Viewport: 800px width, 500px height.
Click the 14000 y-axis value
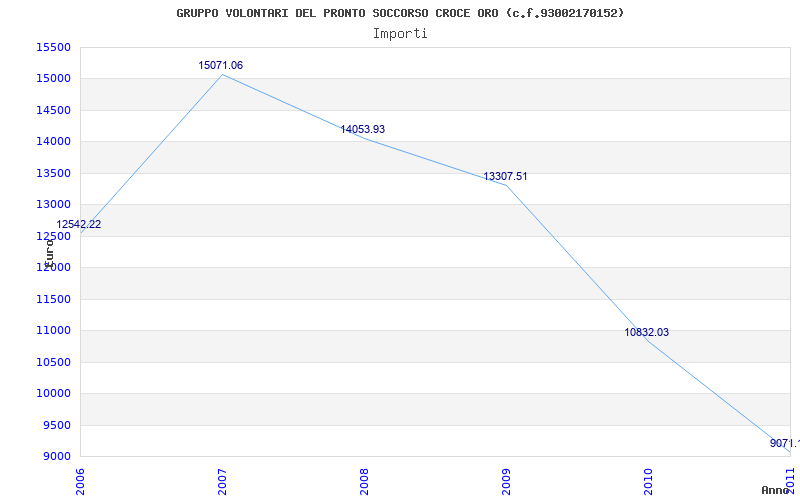(x=53, y=142)
